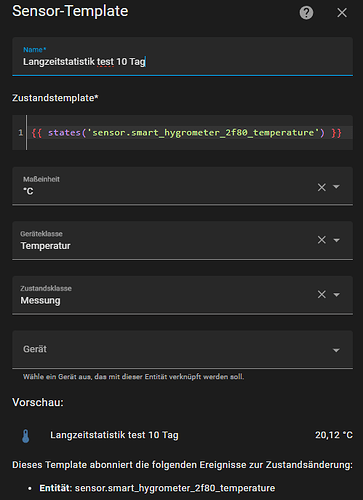Open the help question mark icon

(x=306, y=13)
